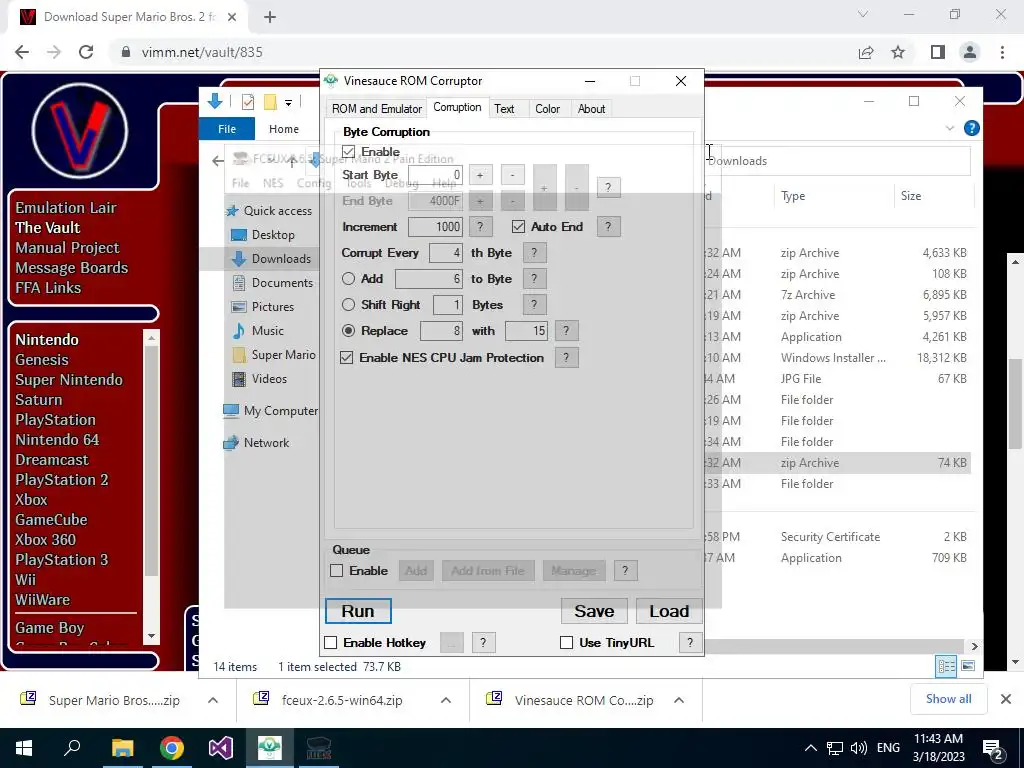The width and height of the screenshot is (1024, 768).
Task: Expand Vinesauce ROM Co zip download options
Action: pyautogui.click(x=679, y=700)
